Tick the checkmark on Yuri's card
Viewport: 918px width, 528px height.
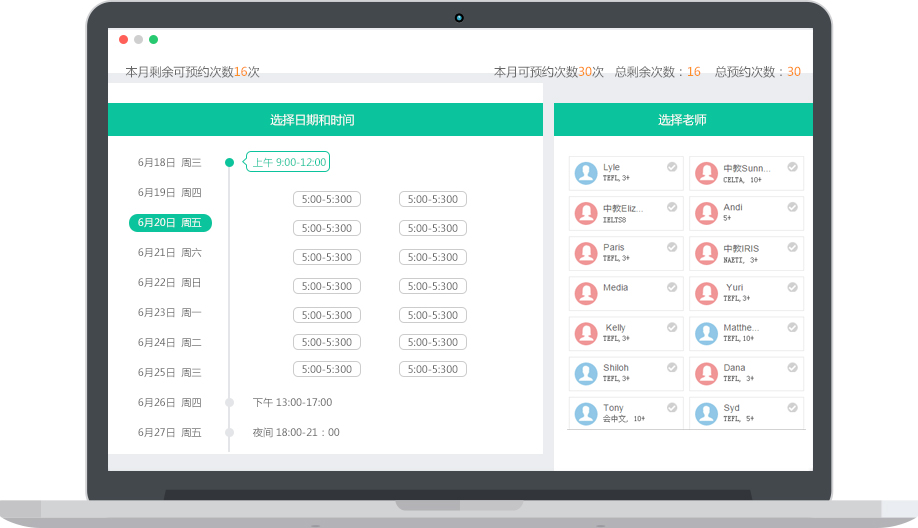click(792, 287)
